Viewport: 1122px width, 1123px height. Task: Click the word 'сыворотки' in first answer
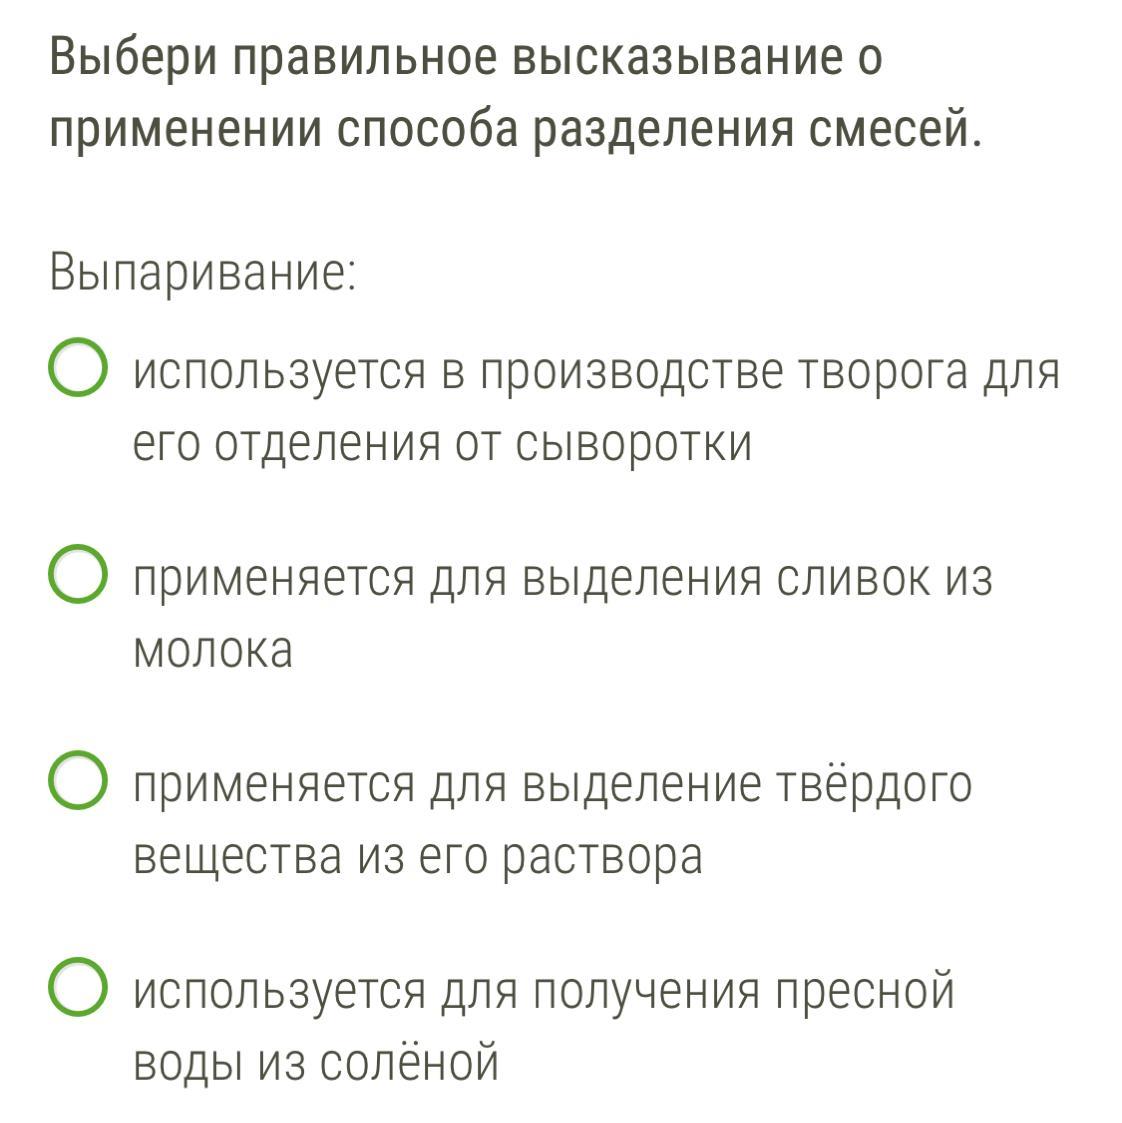[634, 444]
